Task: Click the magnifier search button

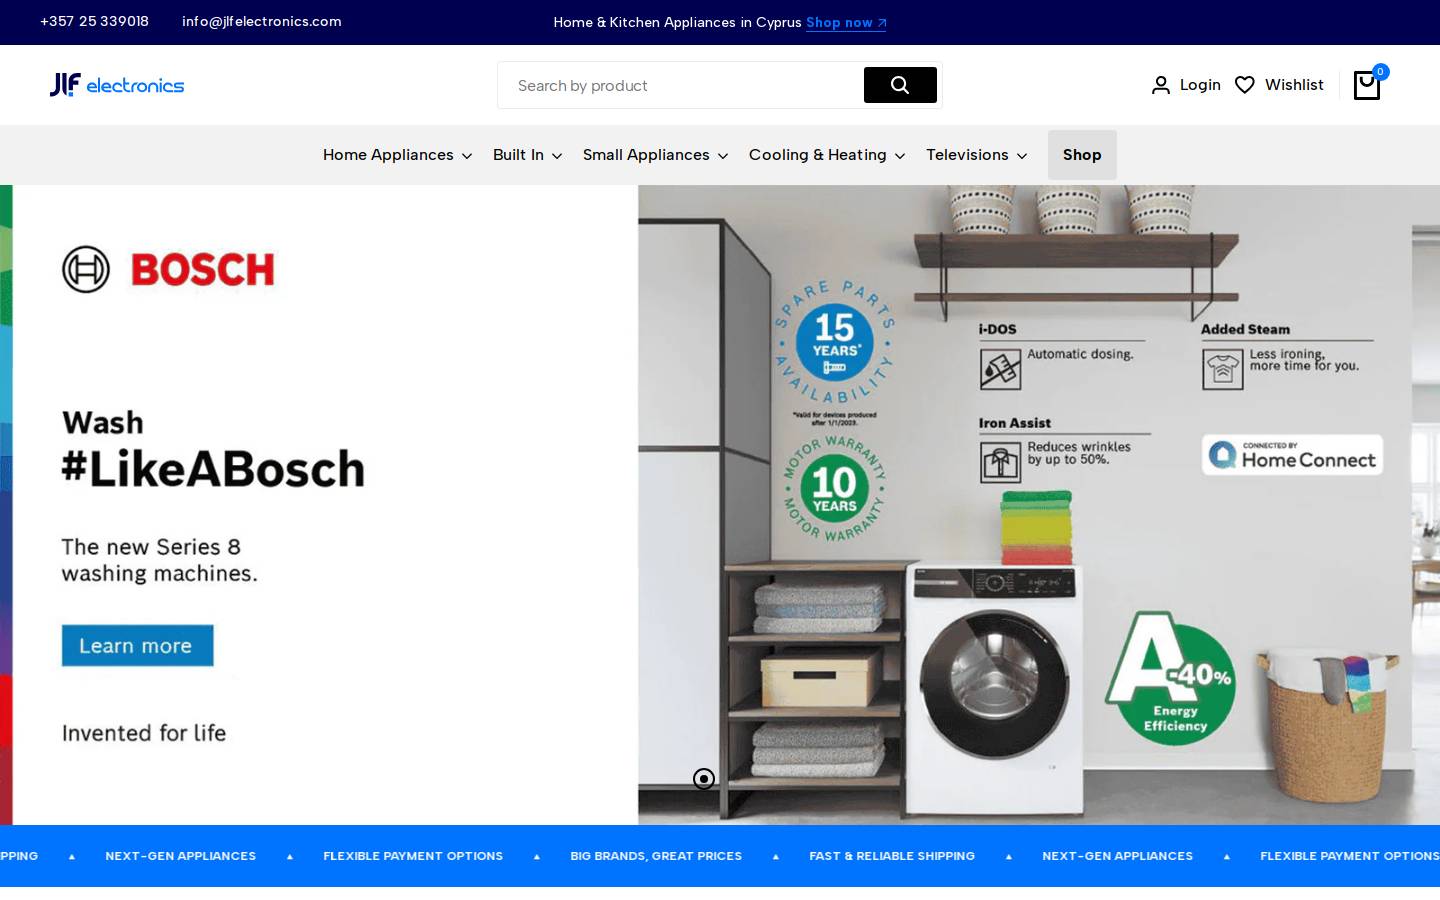Action: 900,85
